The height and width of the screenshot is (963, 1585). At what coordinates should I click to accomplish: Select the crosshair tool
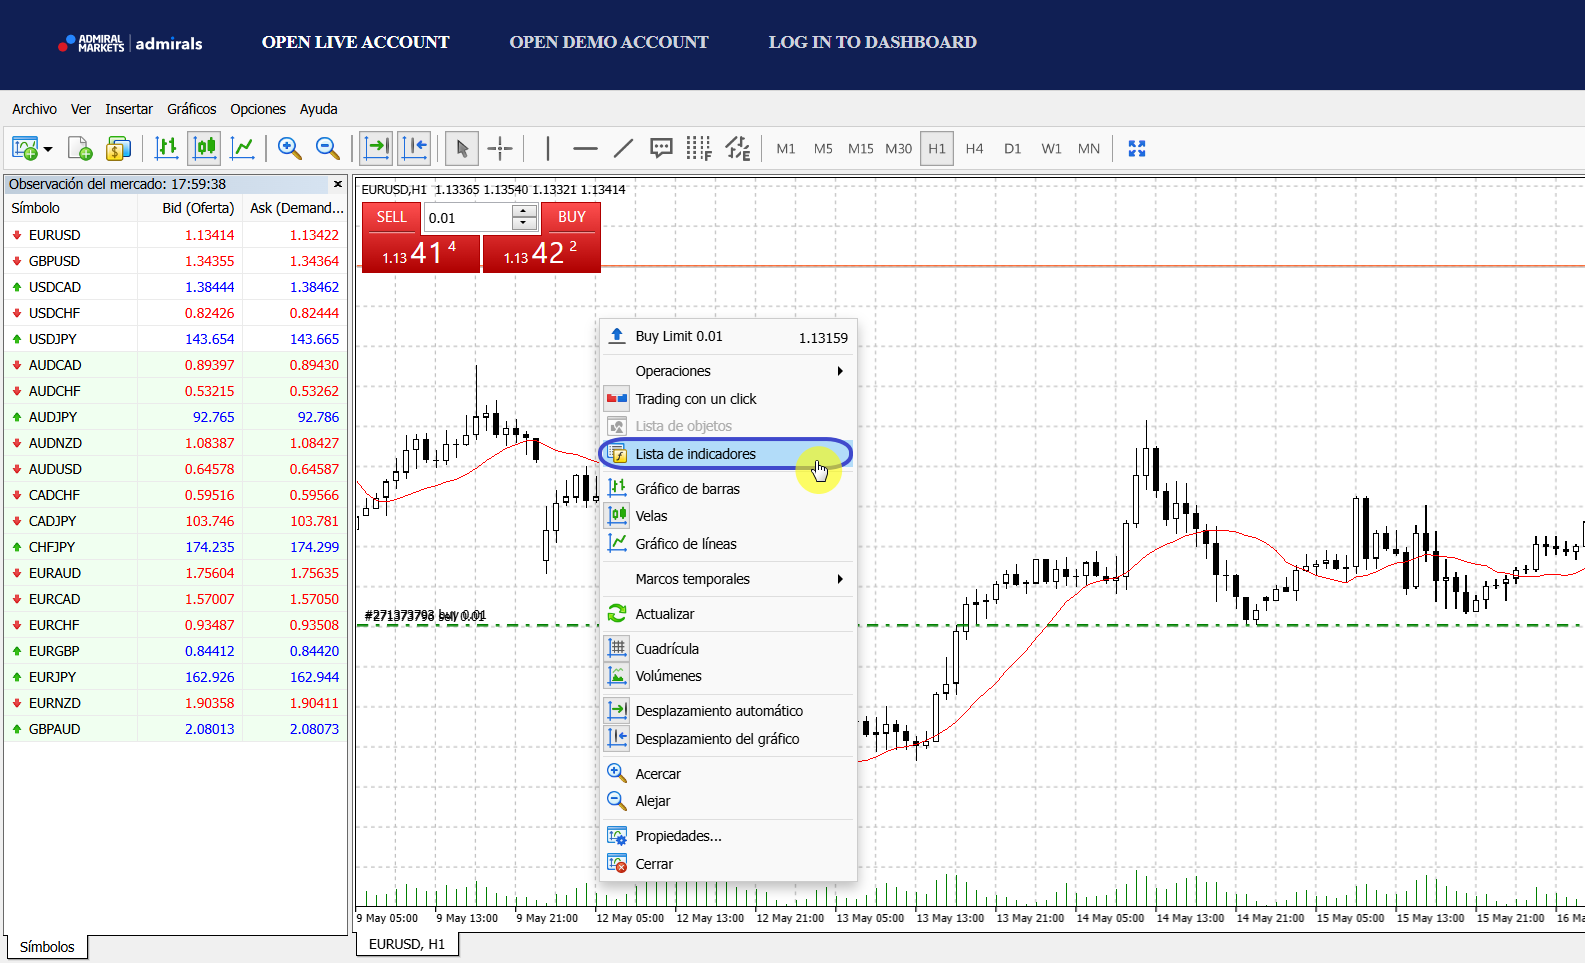[x=500, y=149]
